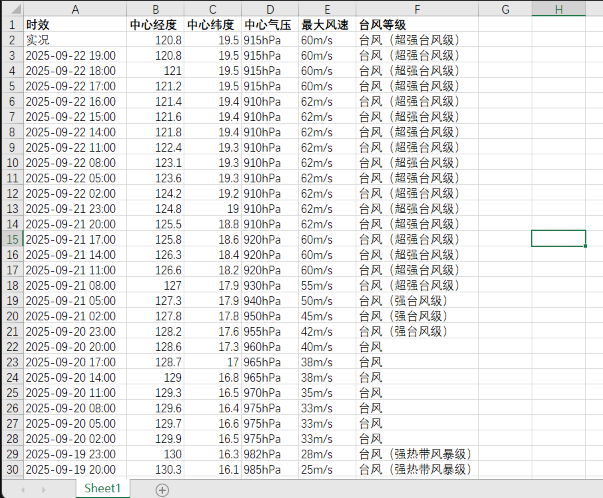The height and width of the screenshot is (498, 603).
Task: Click cell 2025-09-21 23:00
Action: click(x=75, y=209)
